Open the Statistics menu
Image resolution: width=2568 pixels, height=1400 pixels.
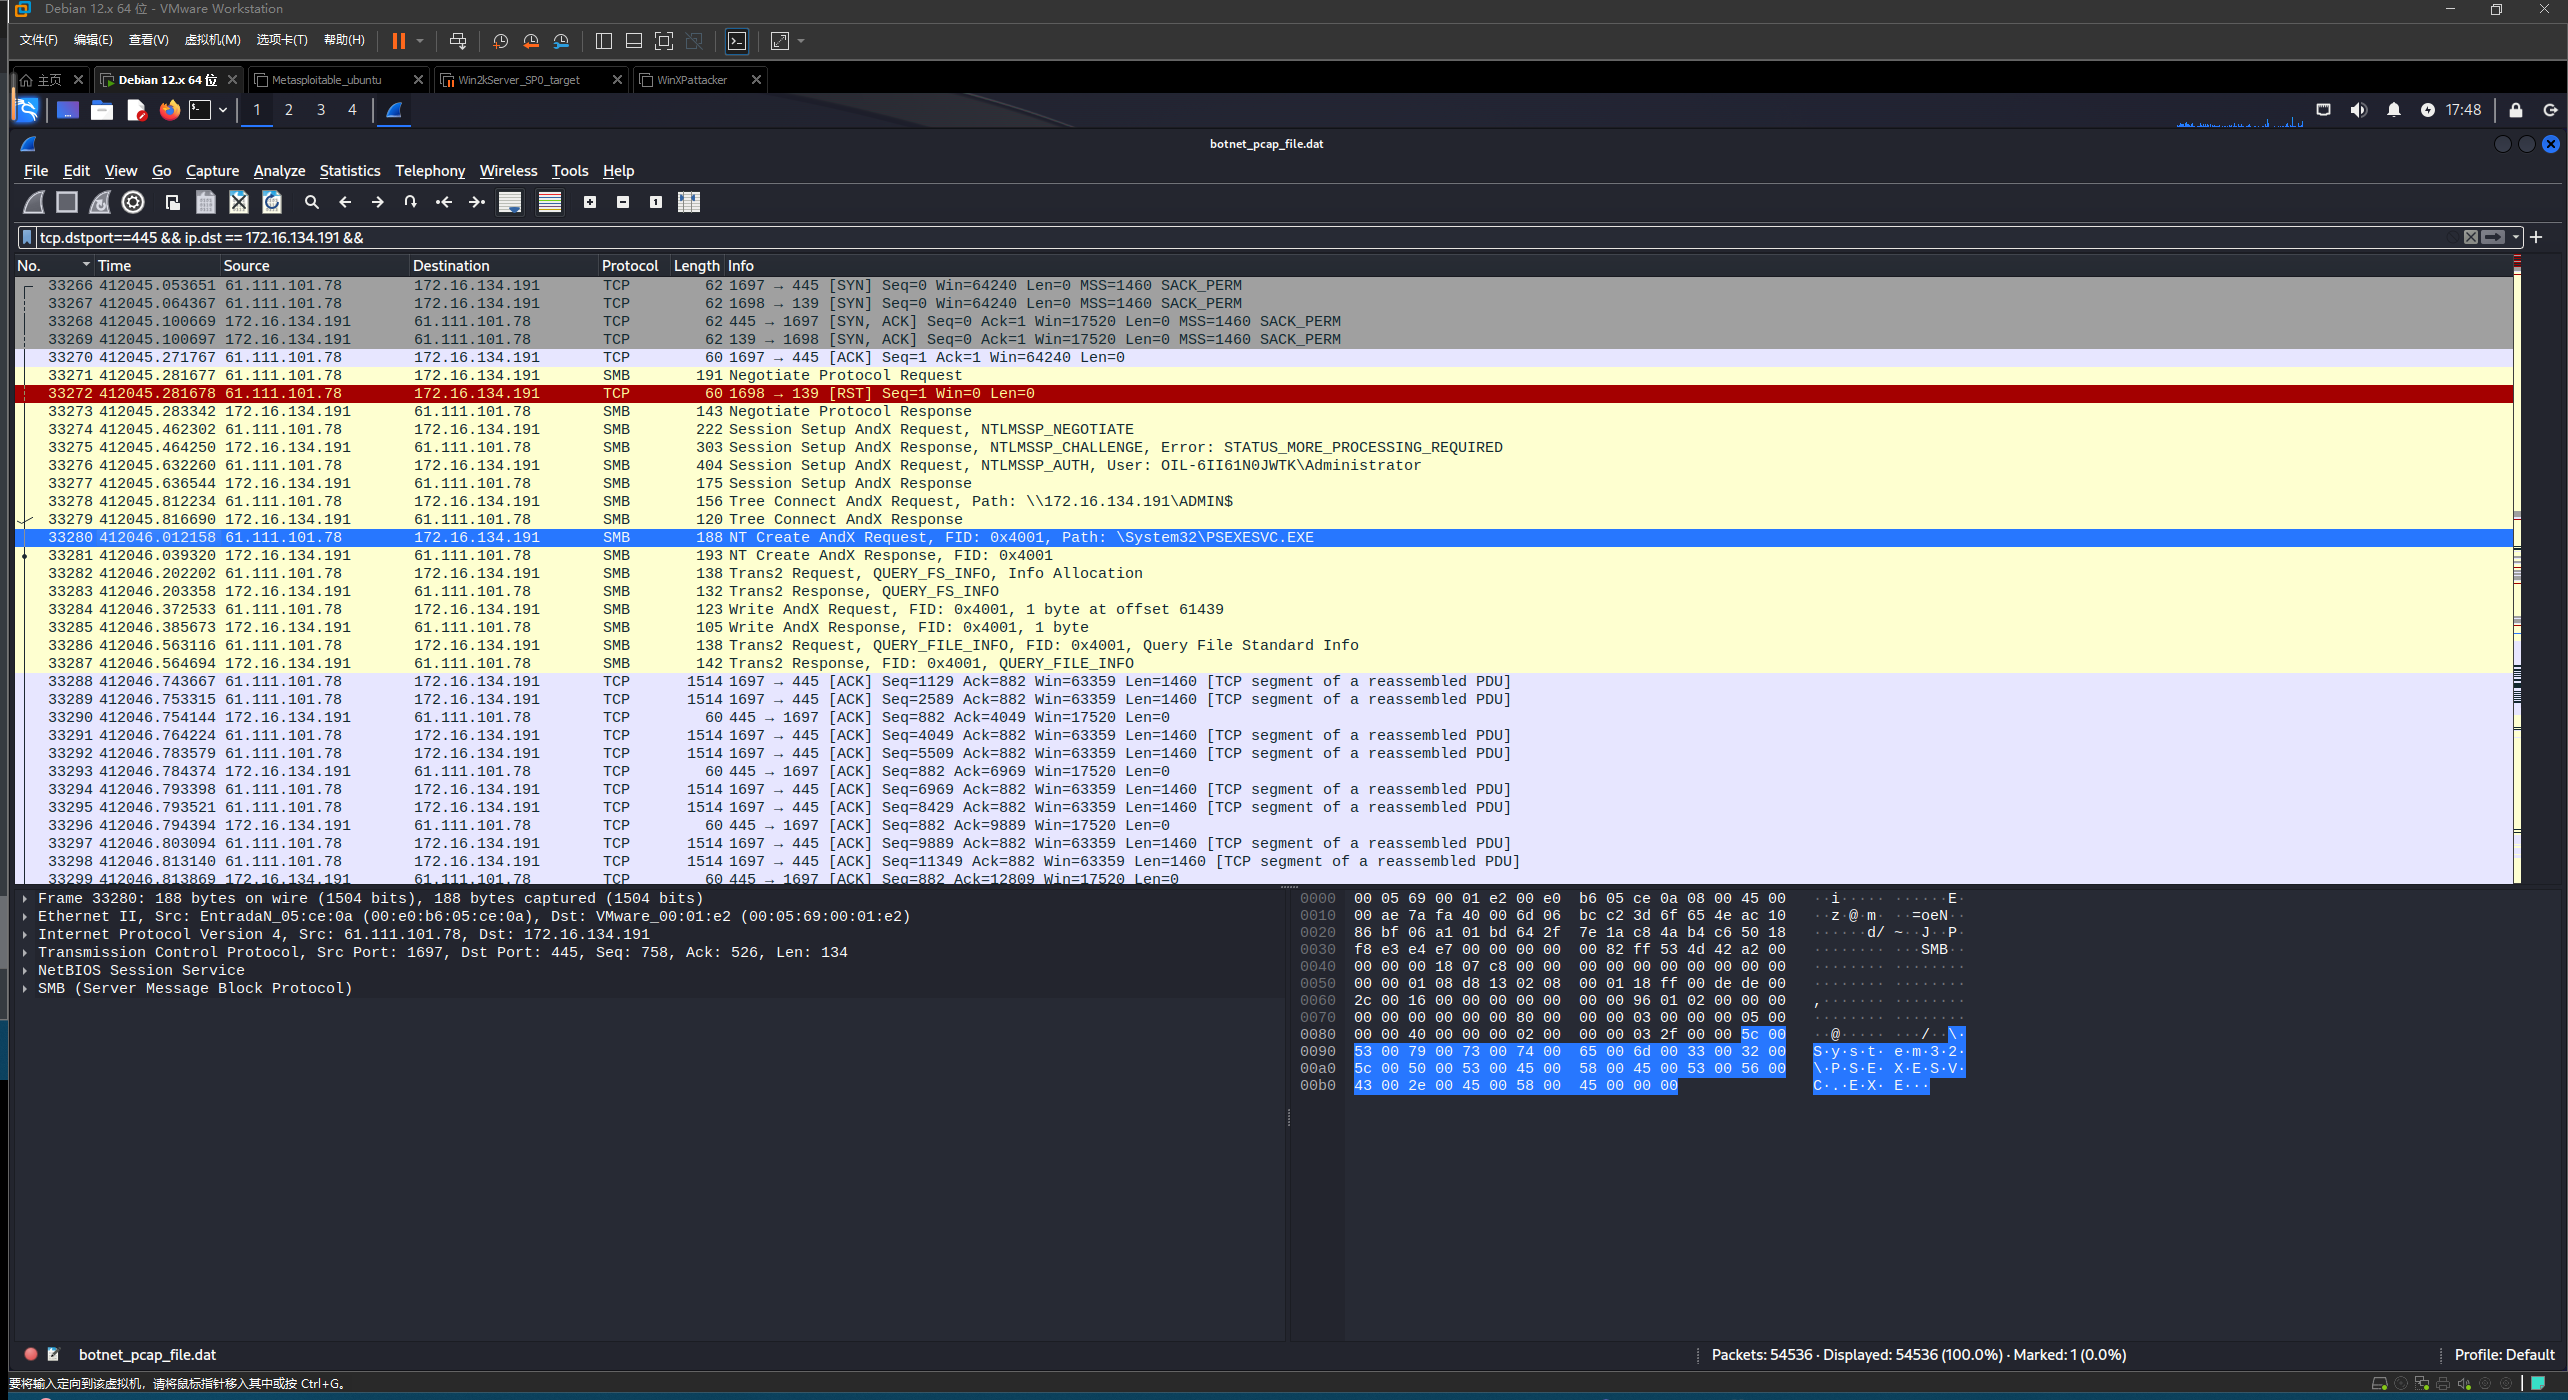pos(349,171)
